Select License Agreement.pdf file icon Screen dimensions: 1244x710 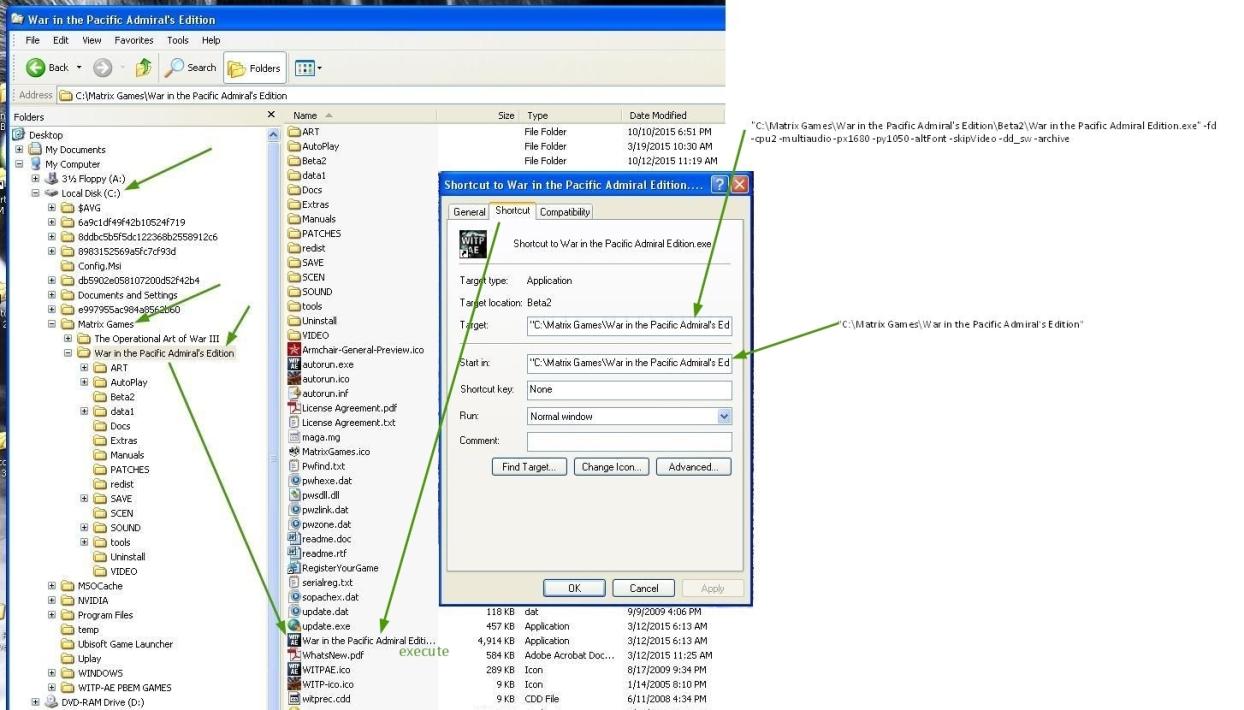[294, 408]
